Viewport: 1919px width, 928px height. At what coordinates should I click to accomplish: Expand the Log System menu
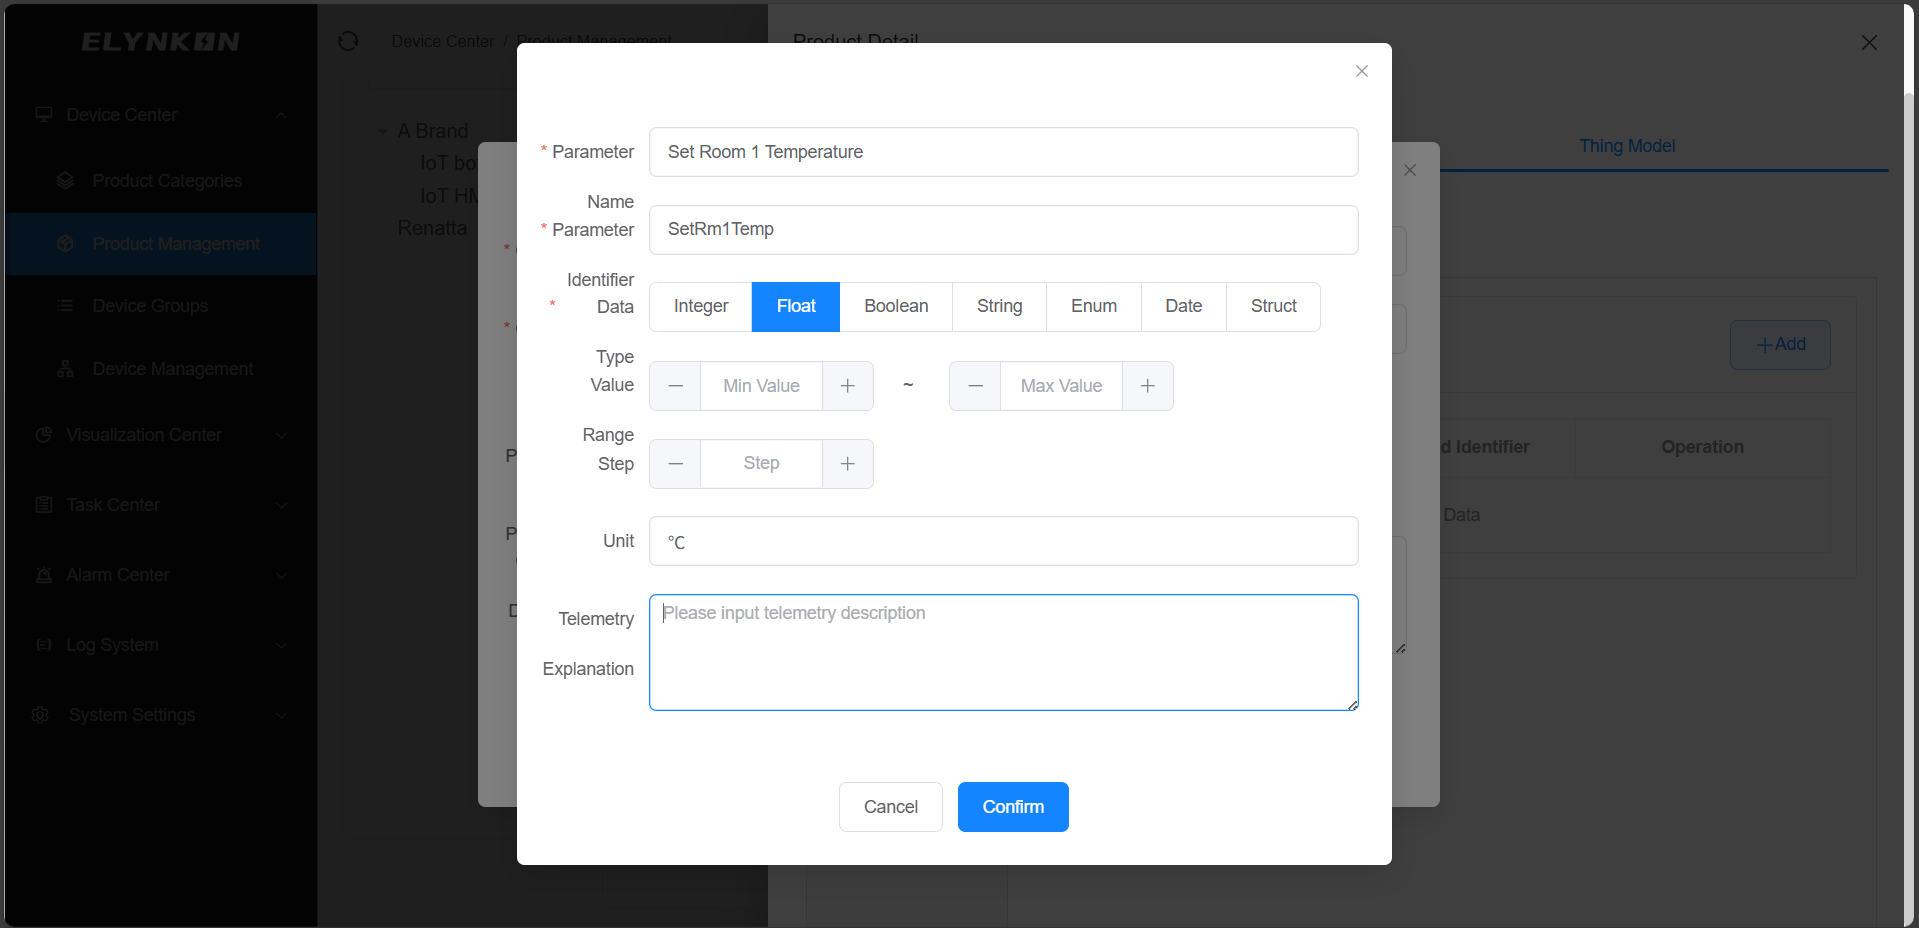coord(160,645)
